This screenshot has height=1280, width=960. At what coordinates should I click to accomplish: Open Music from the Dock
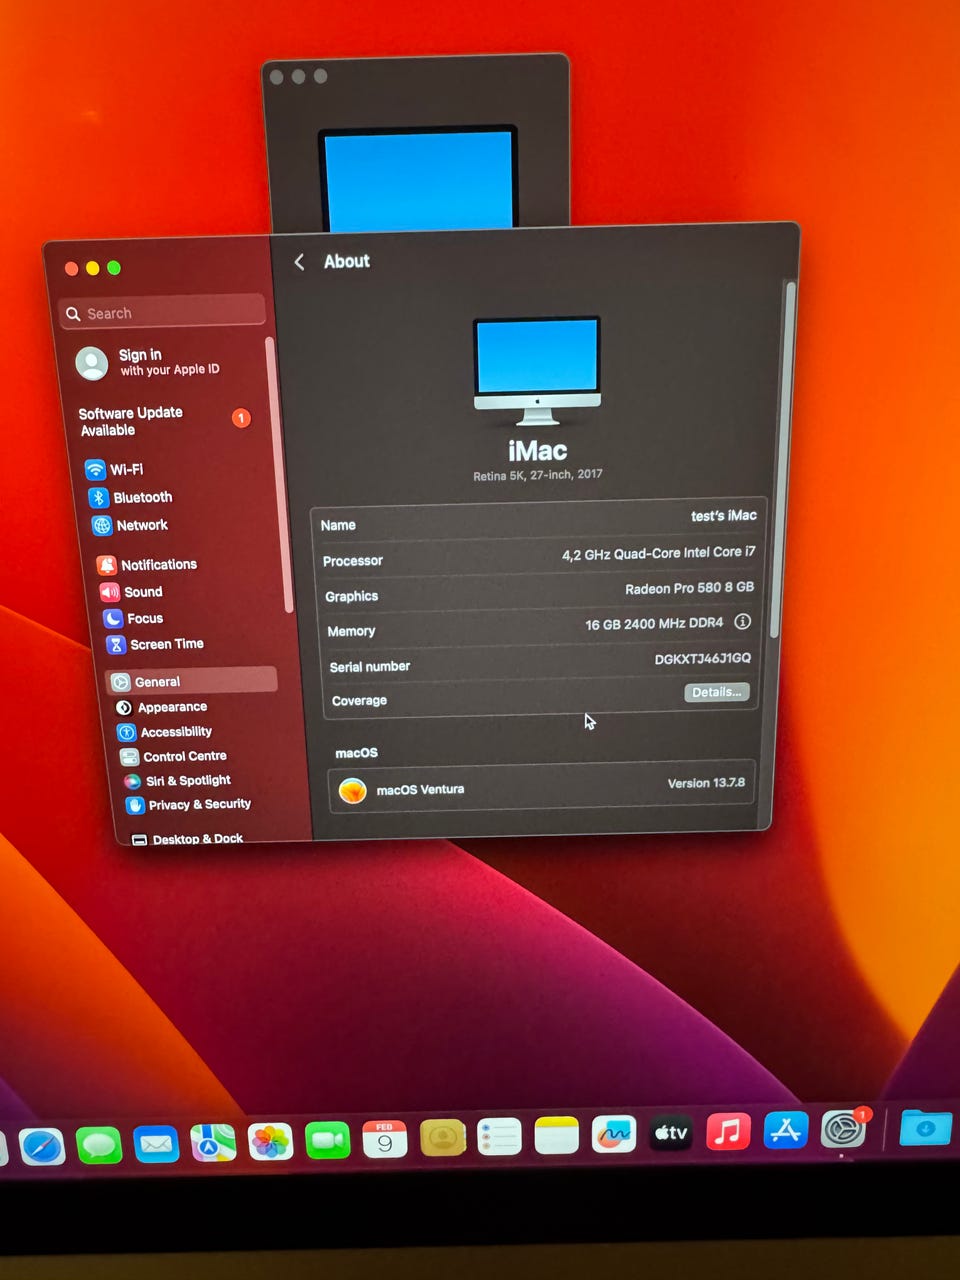click(729, 1131)
